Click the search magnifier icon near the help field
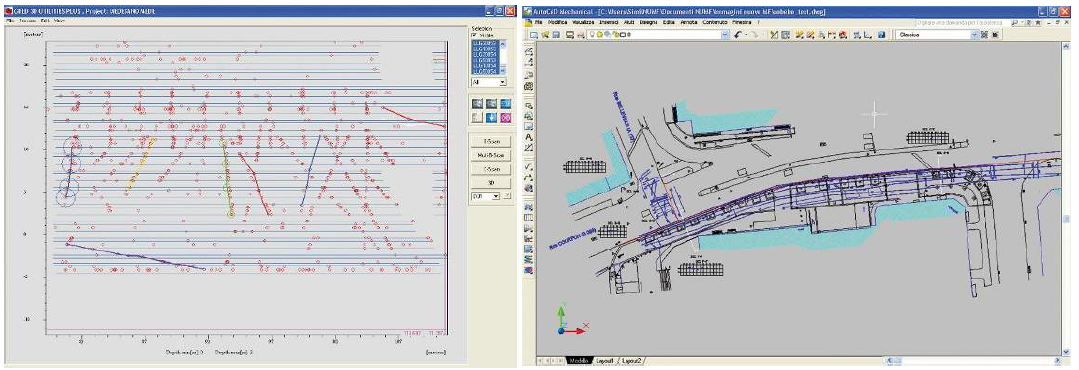 tap(1014, 23)
